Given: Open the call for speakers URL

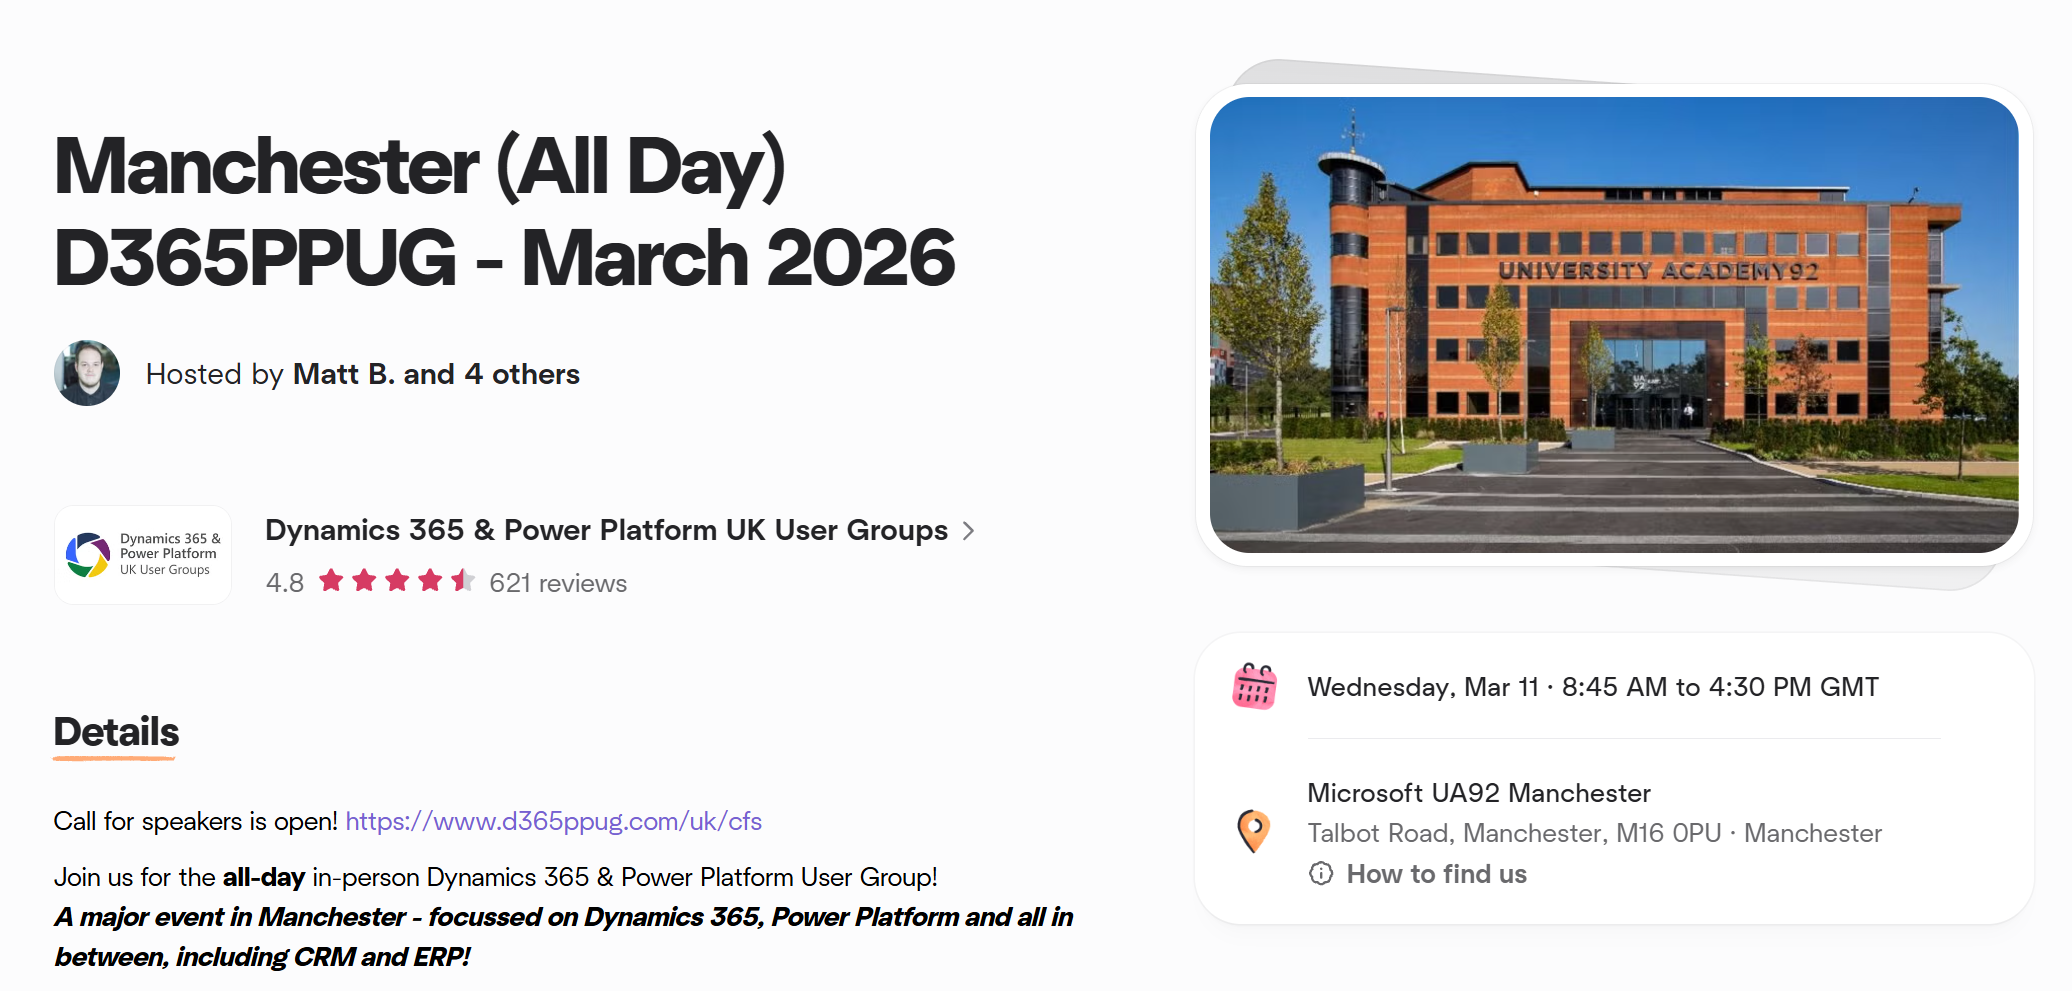Looking at the screenshot, I should (553, 822).
